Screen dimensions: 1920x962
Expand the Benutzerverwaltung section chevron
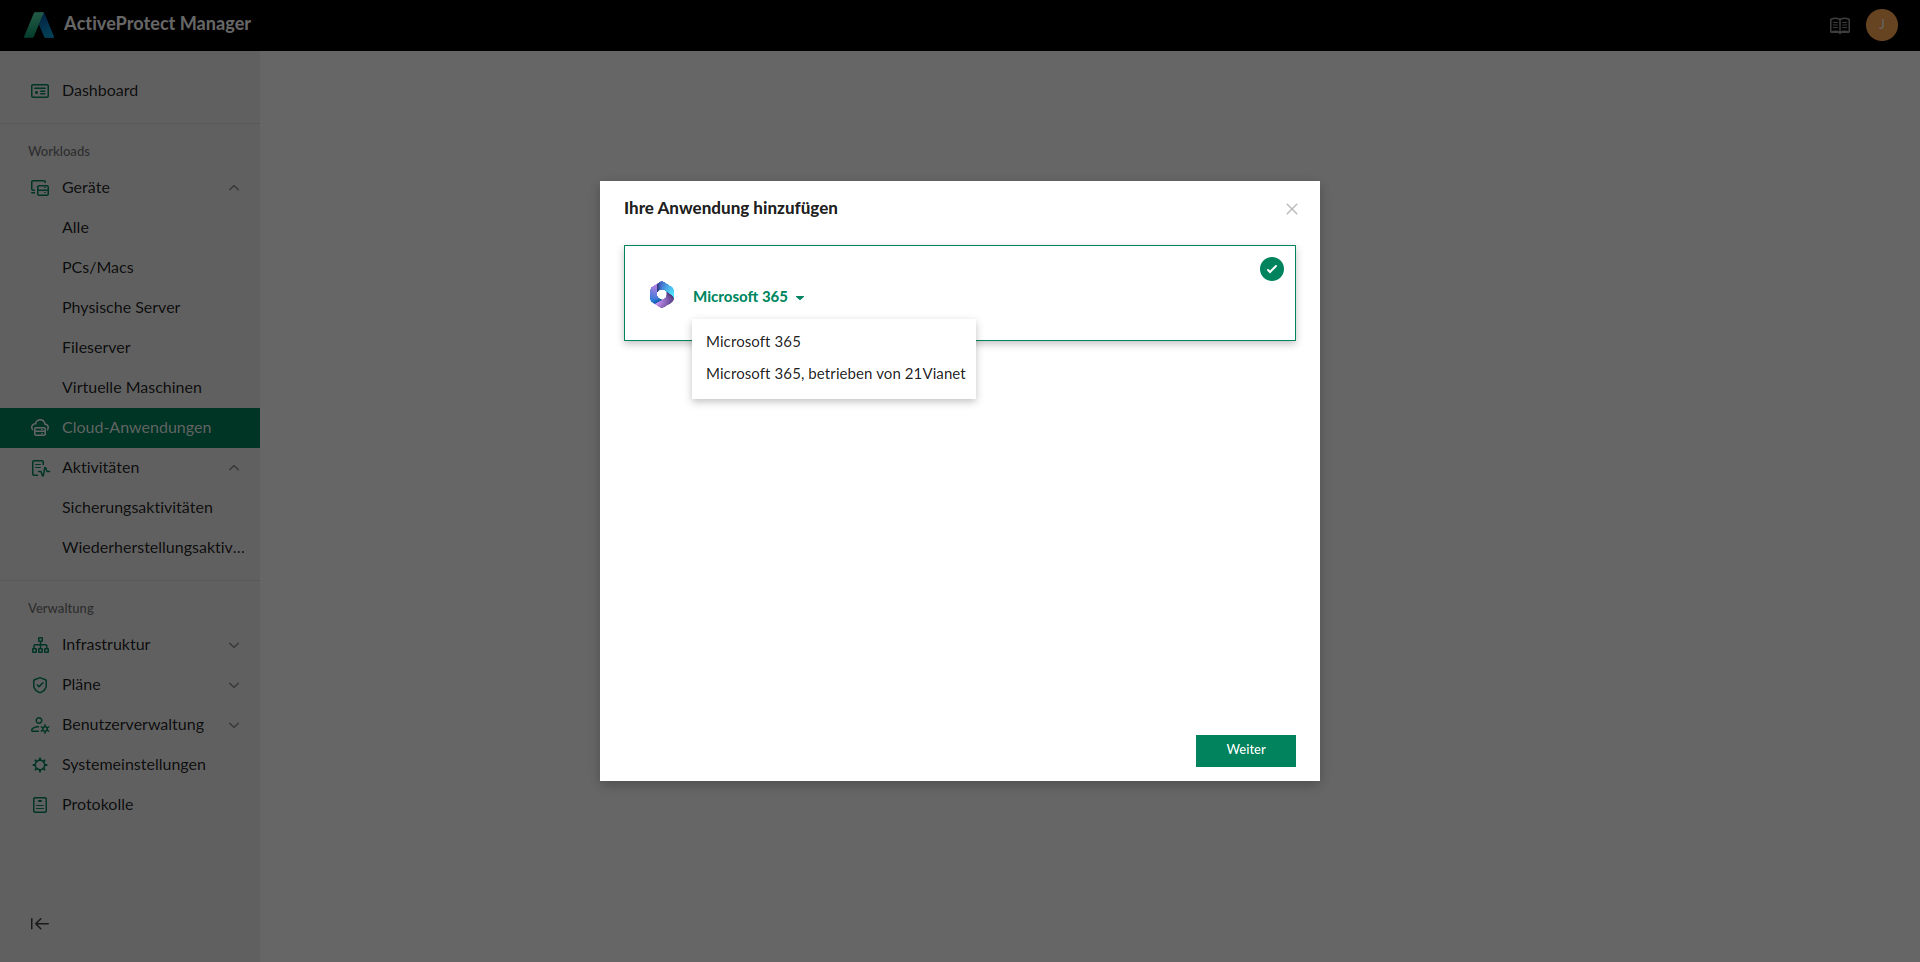tap(234, 725)
